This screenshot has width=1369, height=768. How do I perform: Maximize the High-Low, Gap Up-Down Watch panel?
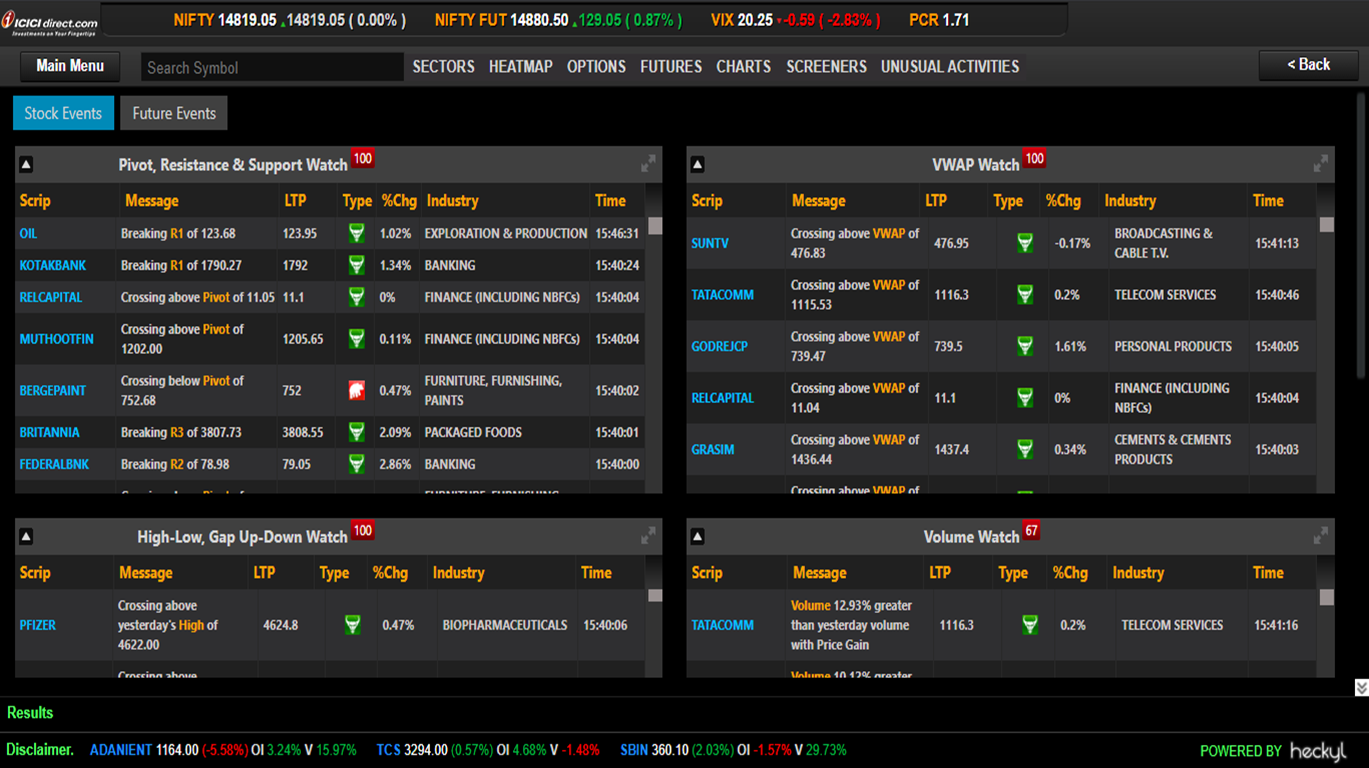click(648, 536)
